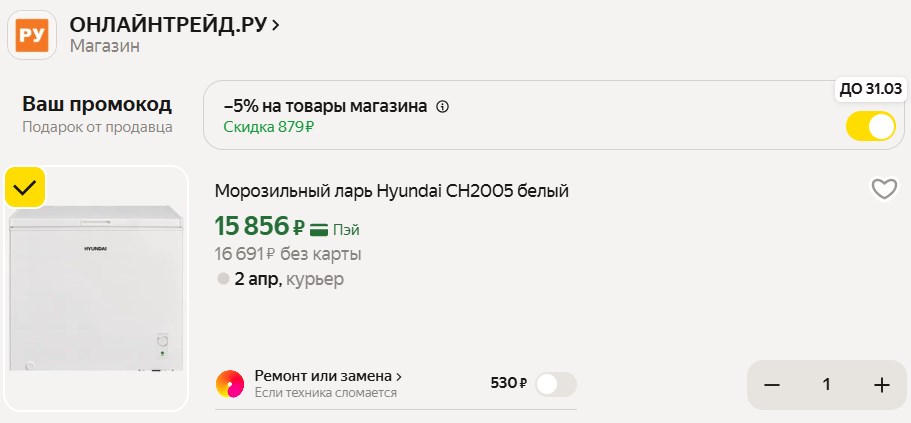Click the orange ОНЛАЙНТРЕЙД.РУ store logo

pos(32,35)
